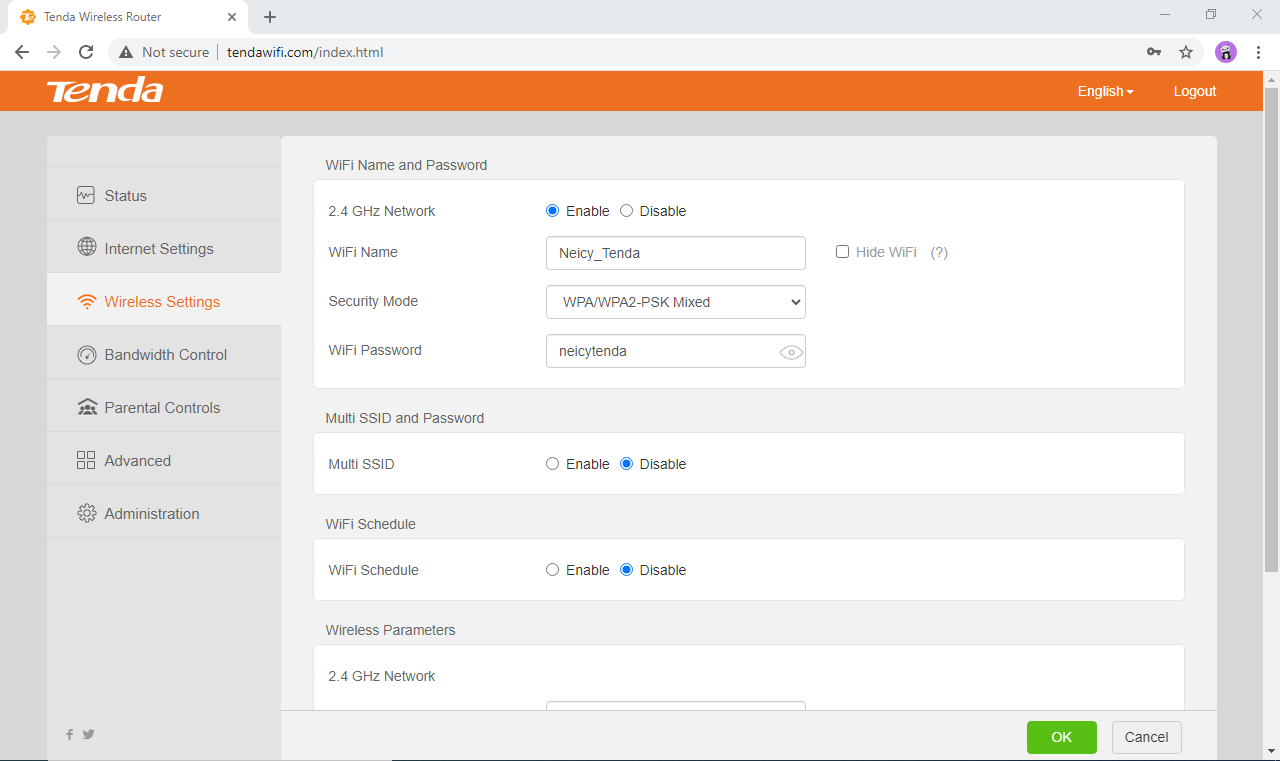Click the browser address bar URL
Image resolution: width=1280 pixels, height=761 pixels.
(x=305, y=52)
